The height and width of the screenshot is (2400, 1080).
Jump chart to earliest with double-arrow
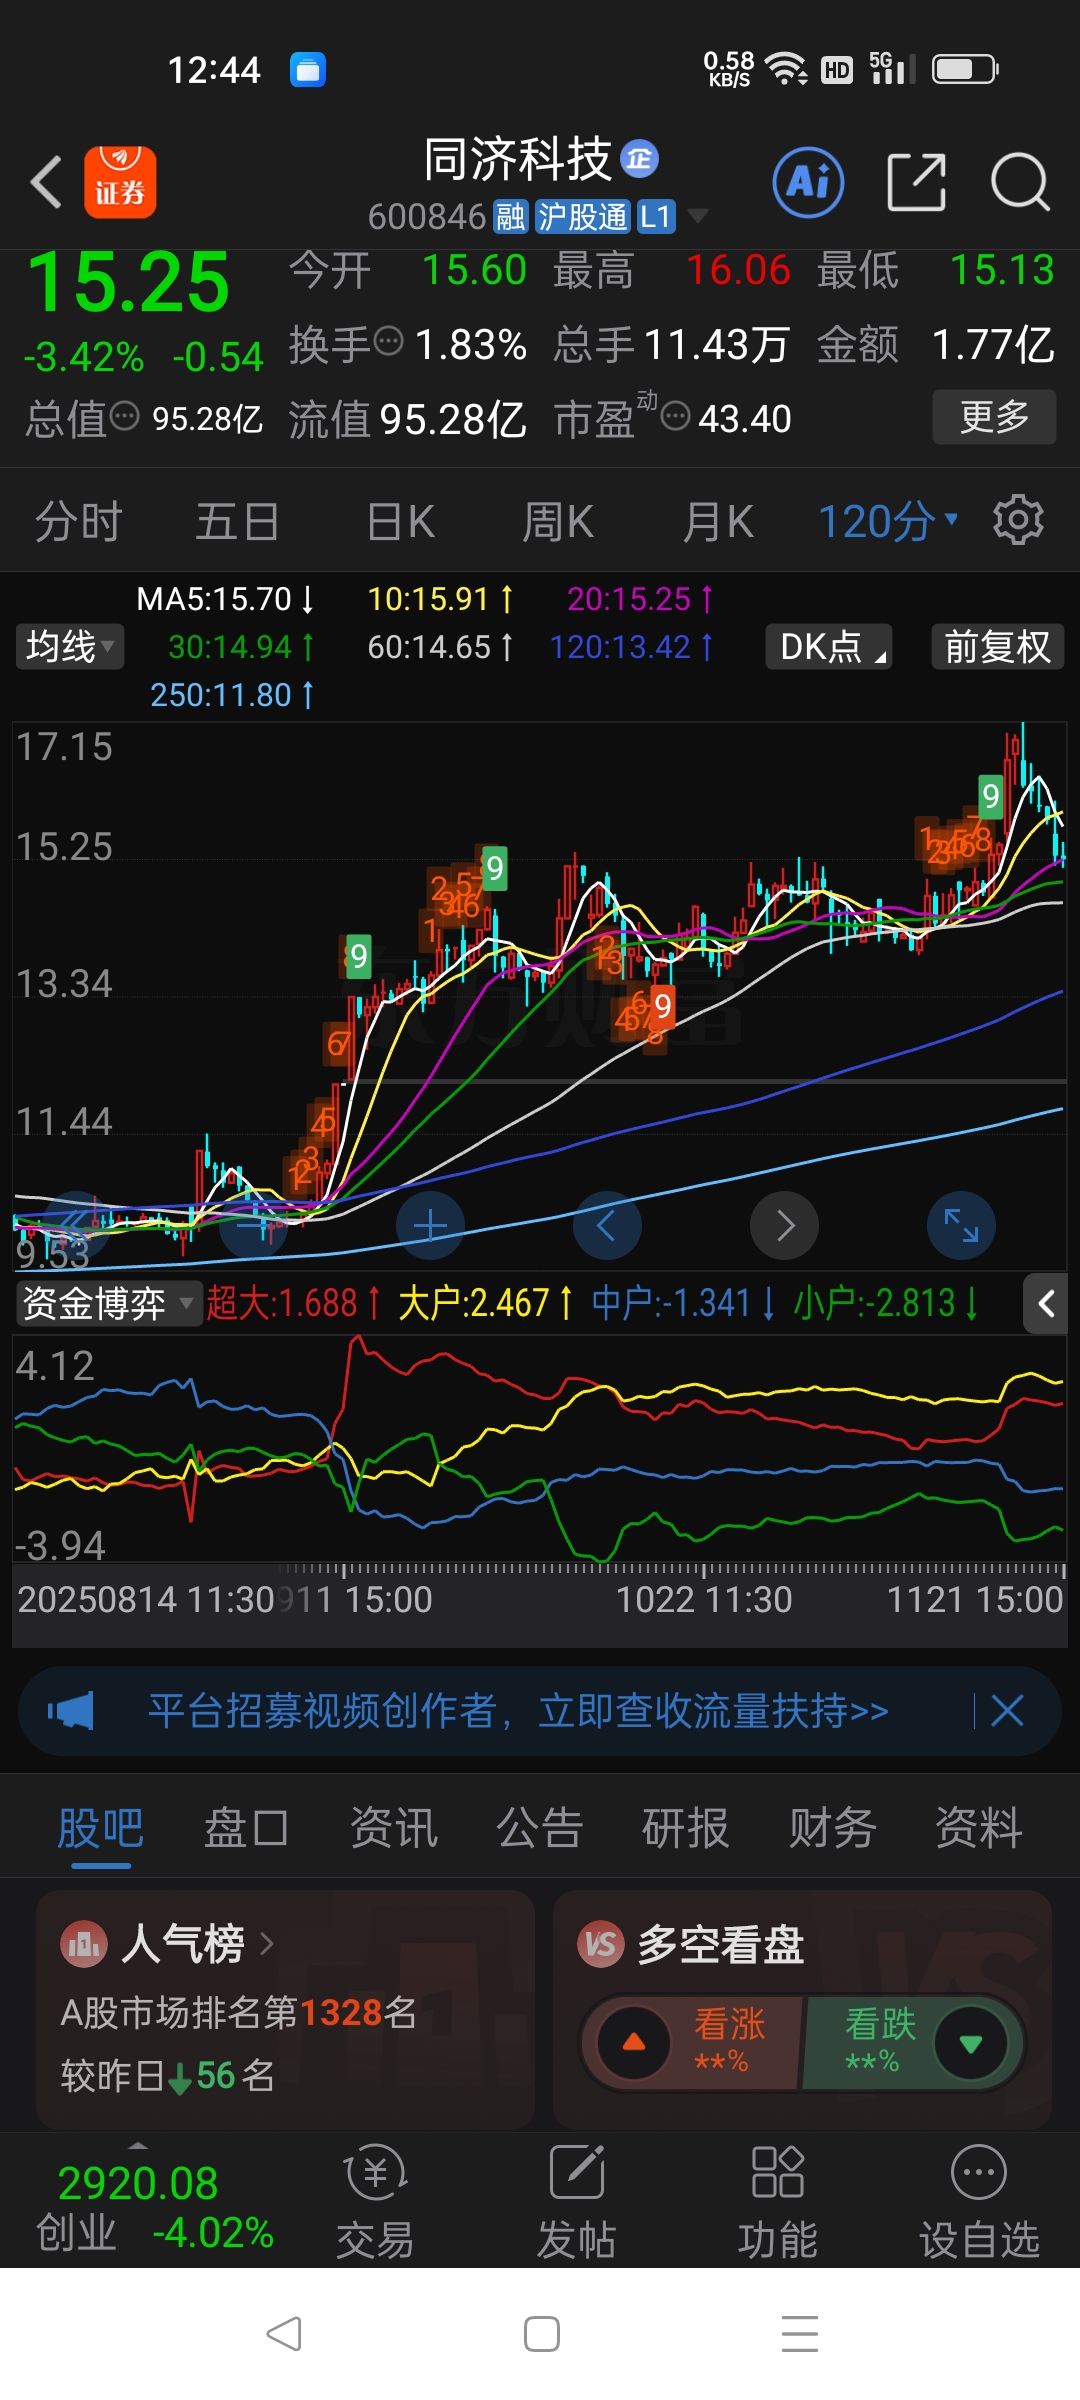pos(76,1225)
